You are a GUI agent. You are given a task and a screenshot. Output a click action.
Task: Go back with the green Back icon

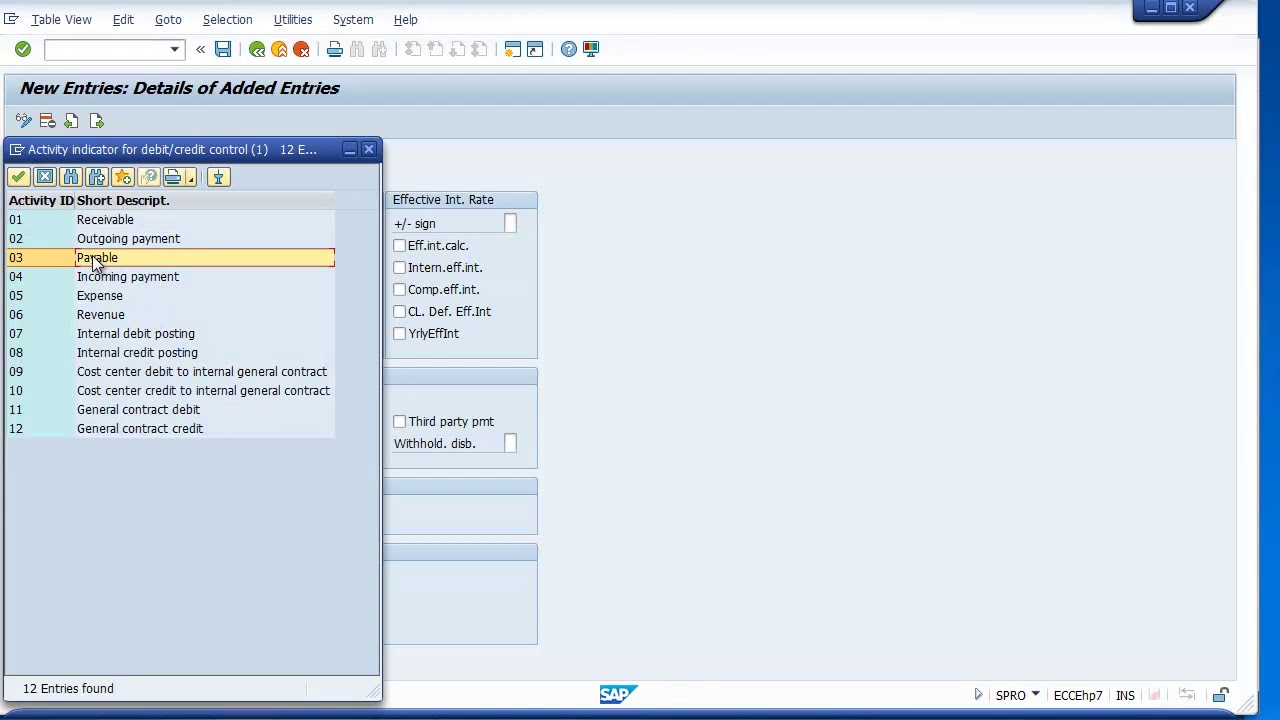[257, 49]
